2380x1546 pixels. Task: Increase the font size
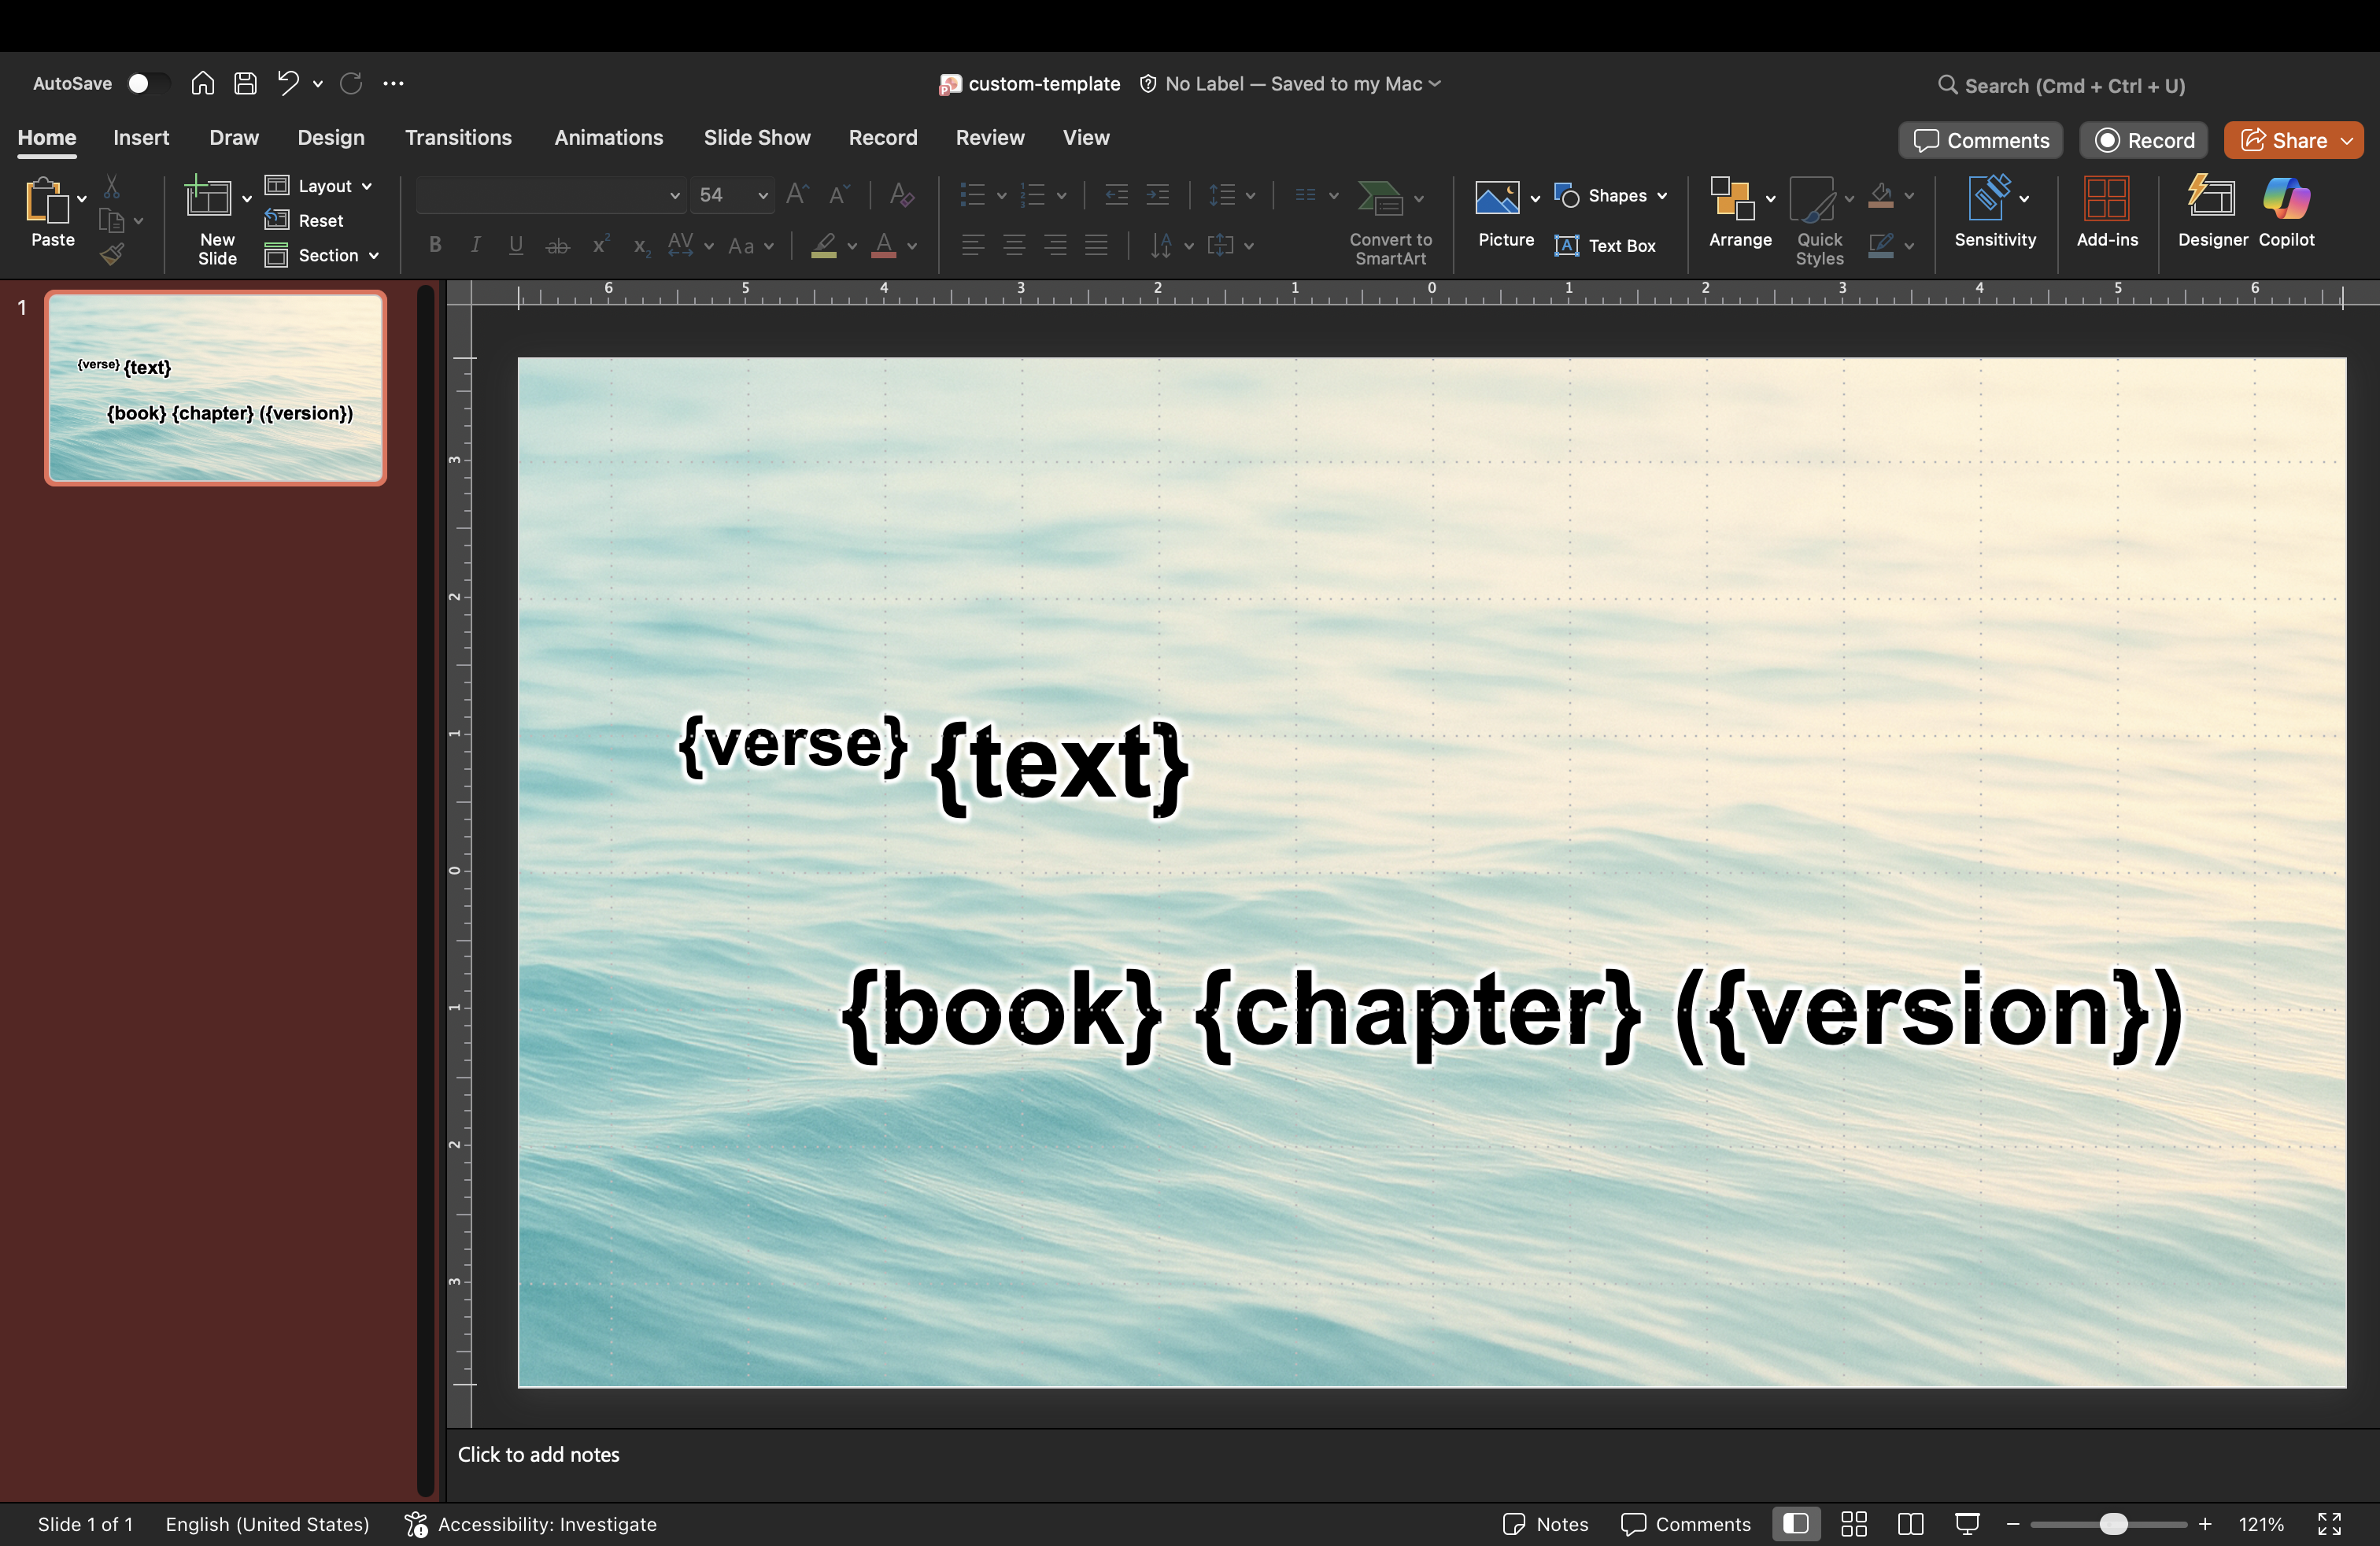click(x=797, y=194)
